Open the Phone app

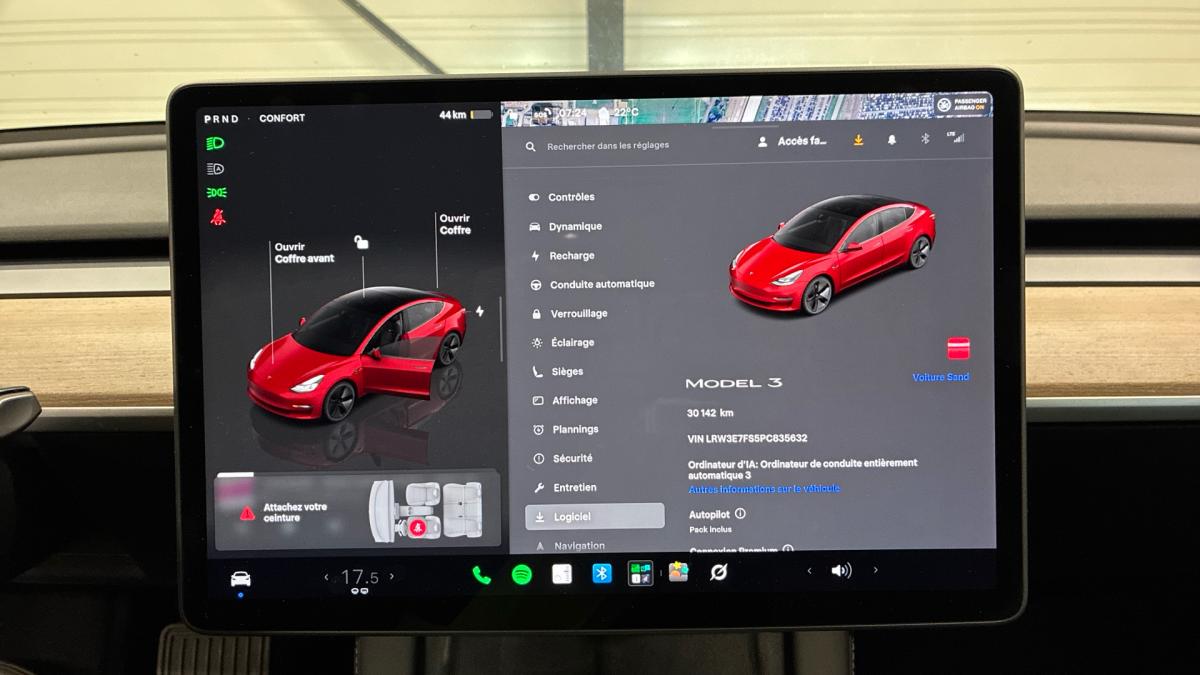click(481, 574)
